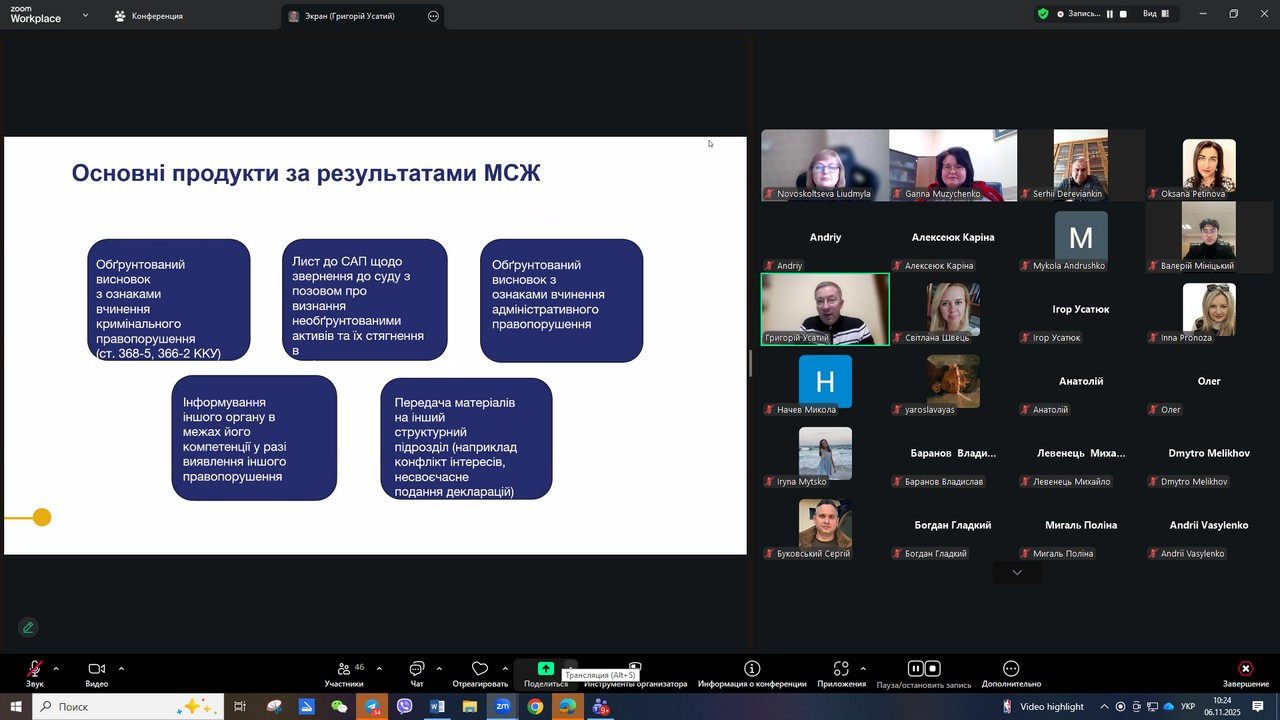Click the green Поделиться share screen button
This screenshot has width=1280, height=720.
(545, 669)
